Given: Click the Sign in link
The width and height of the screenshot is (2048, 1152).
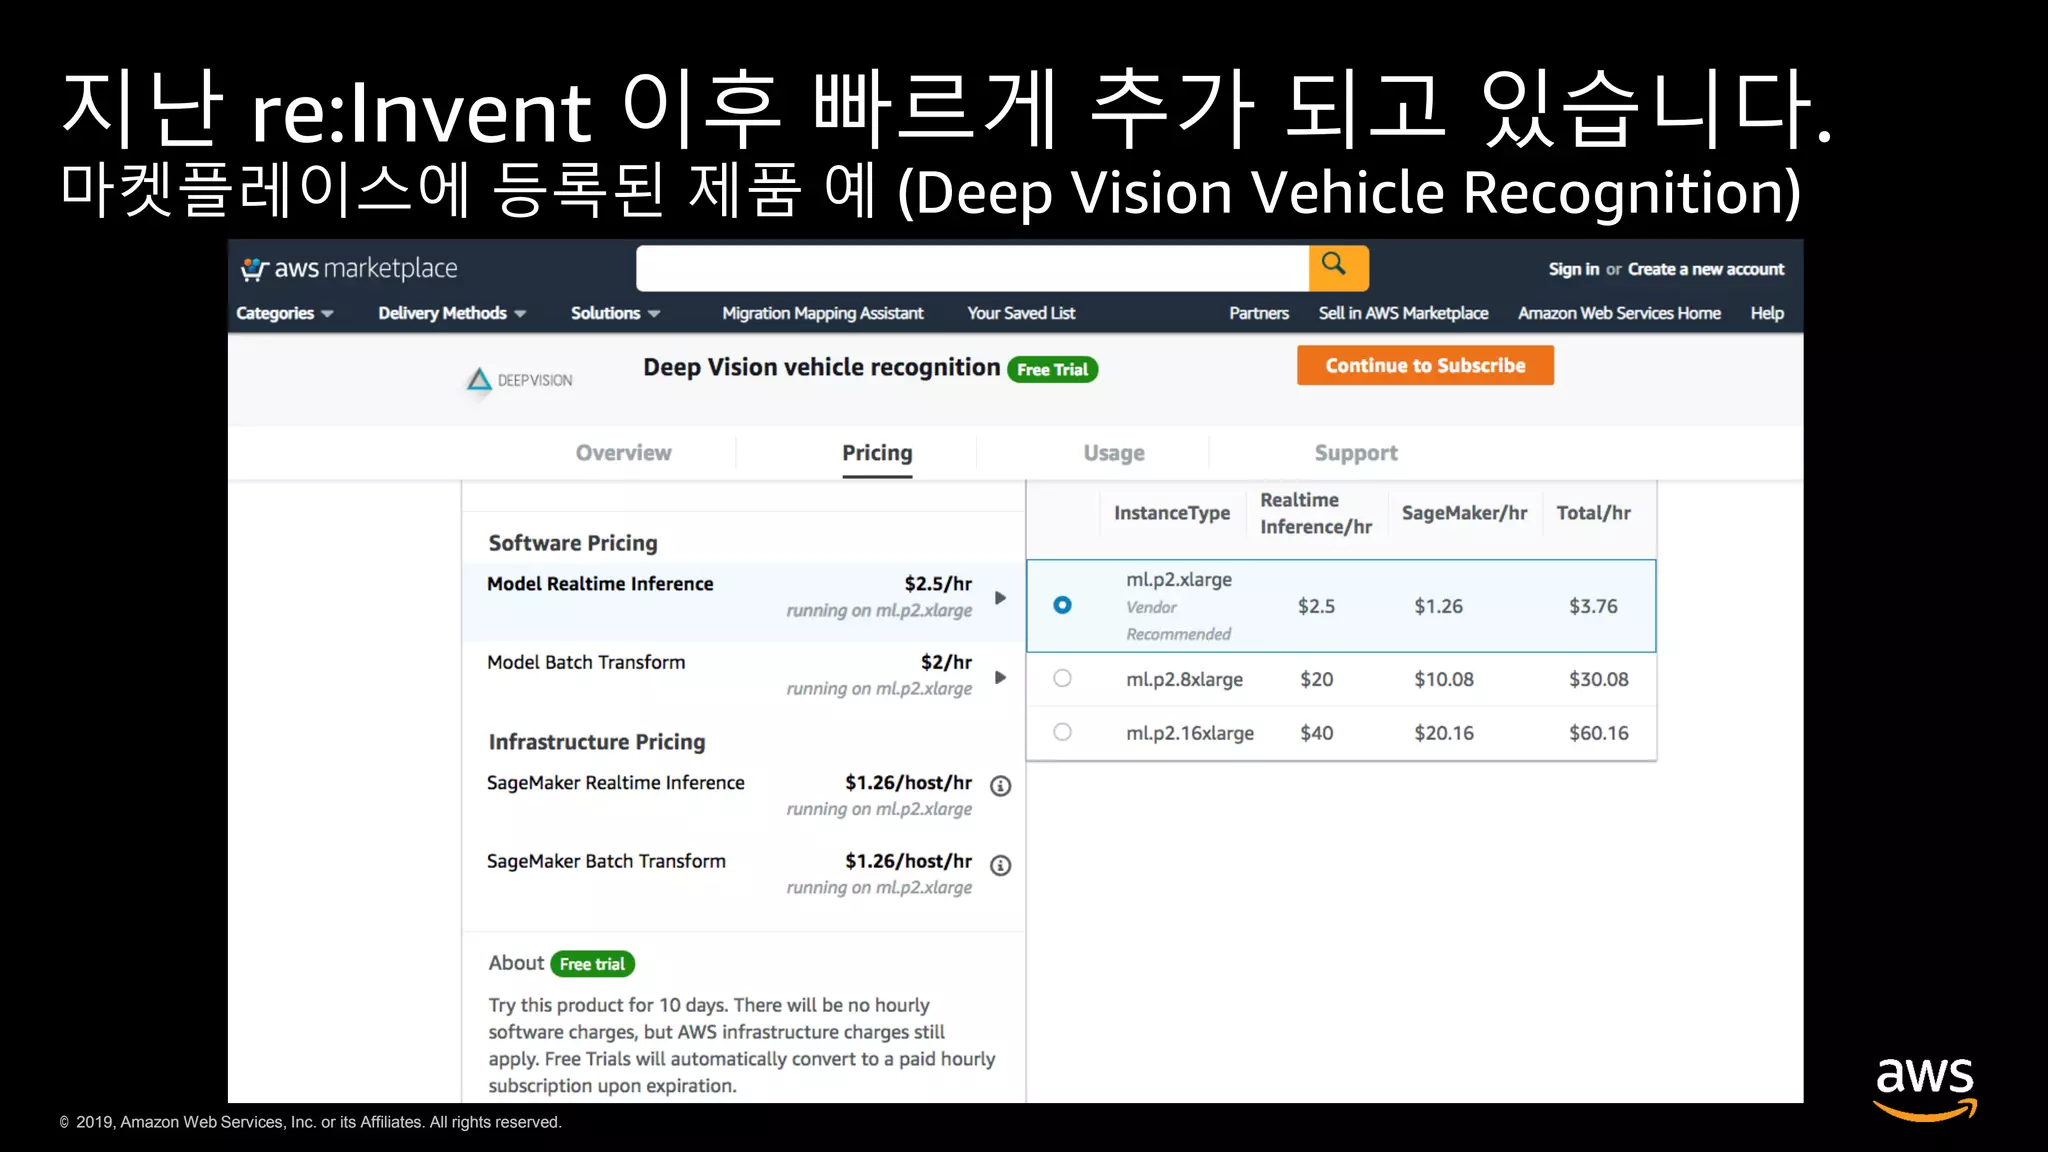Looking at the screenshot, I should 1573,269.
